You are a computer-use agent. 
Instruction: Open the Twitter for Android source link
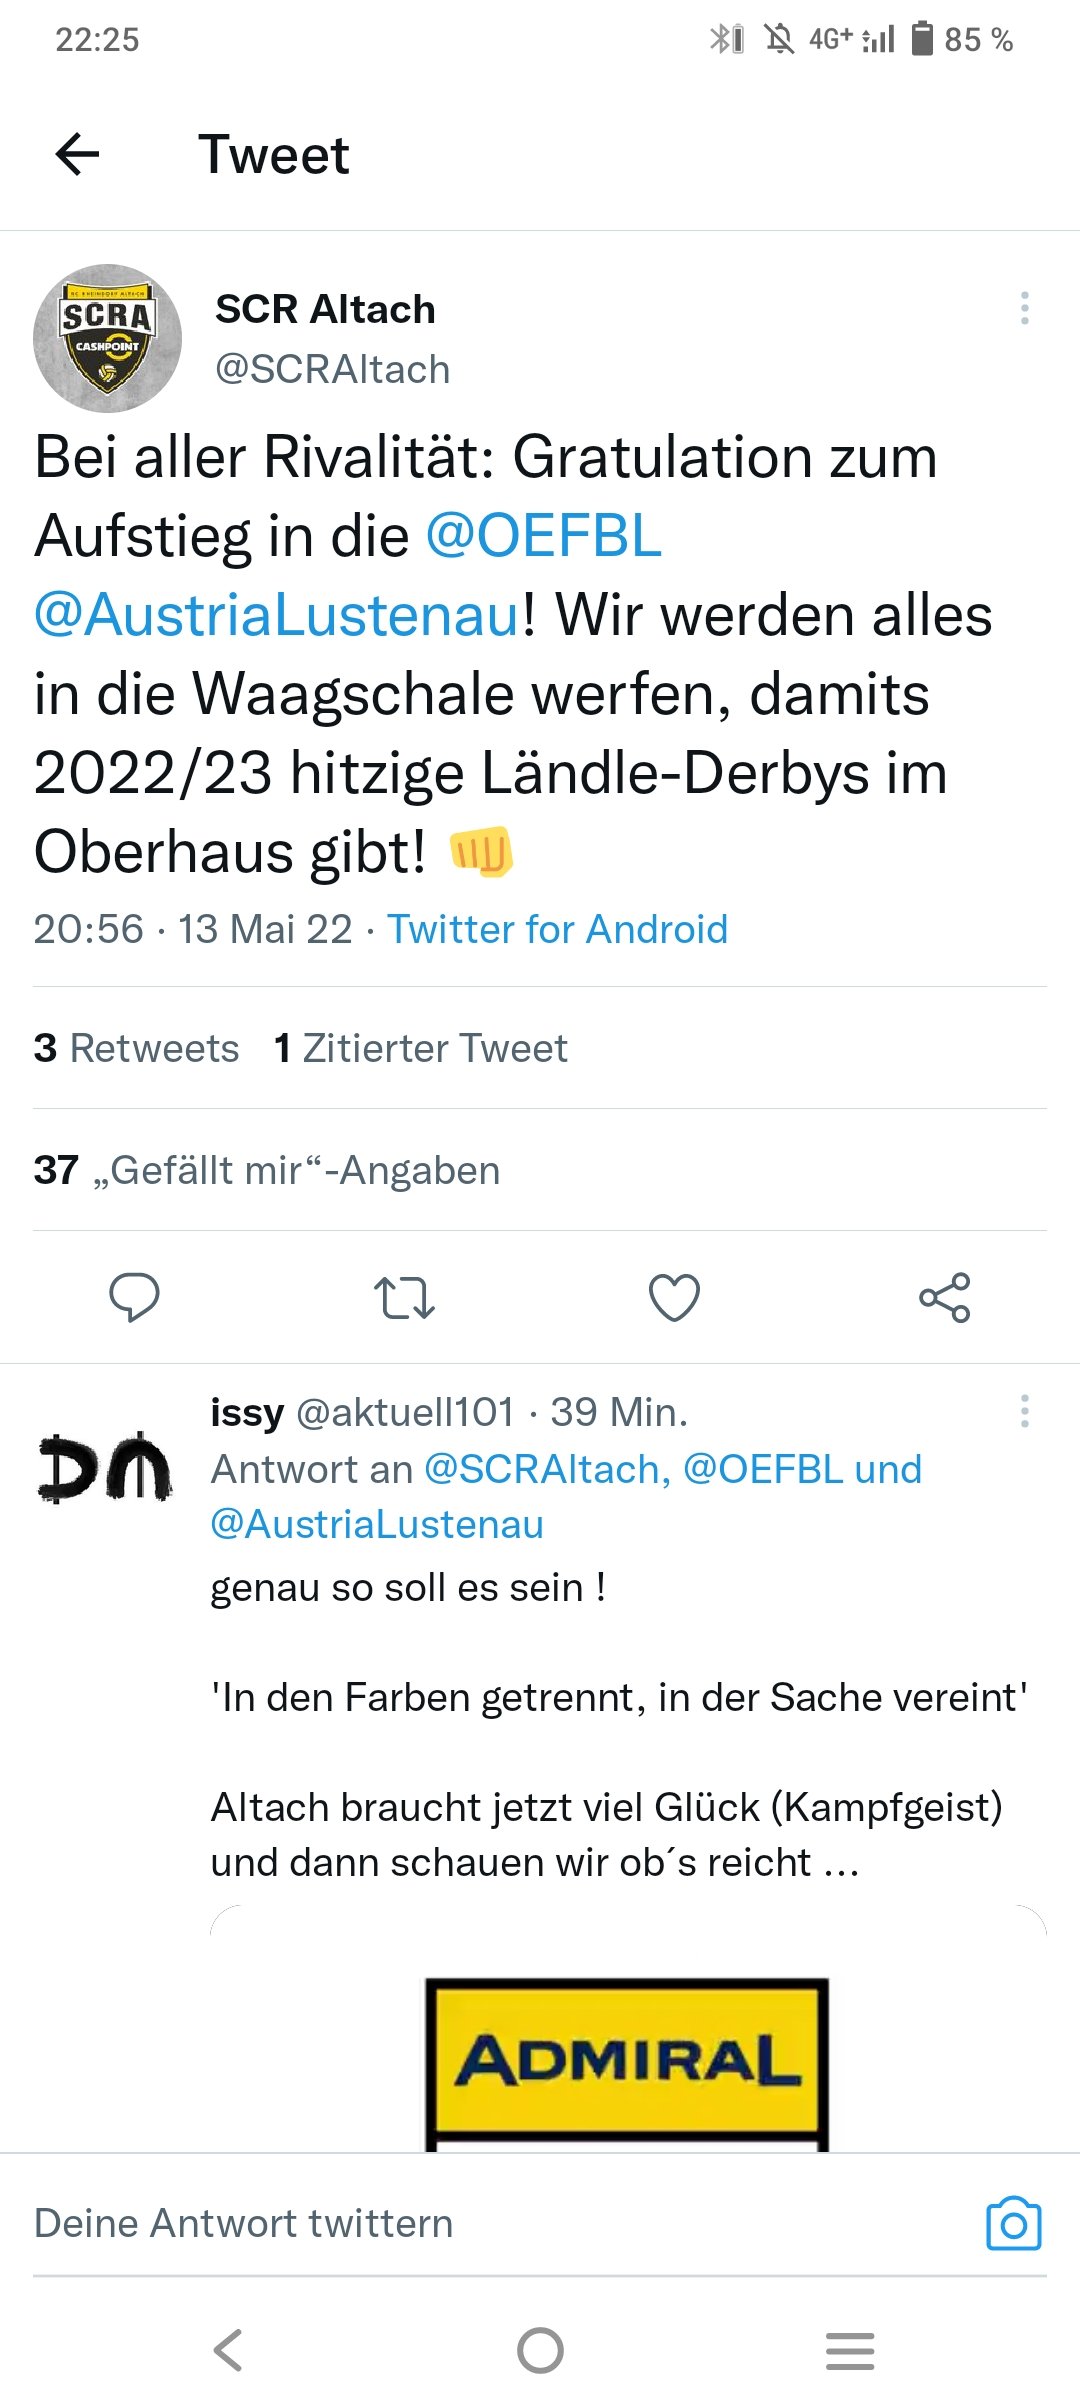(558, 929)
